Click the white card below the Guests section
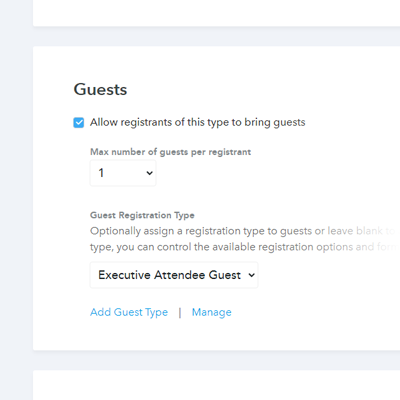Screen dimensions: 400x400 pyautogui.click(x=217, y=385)
